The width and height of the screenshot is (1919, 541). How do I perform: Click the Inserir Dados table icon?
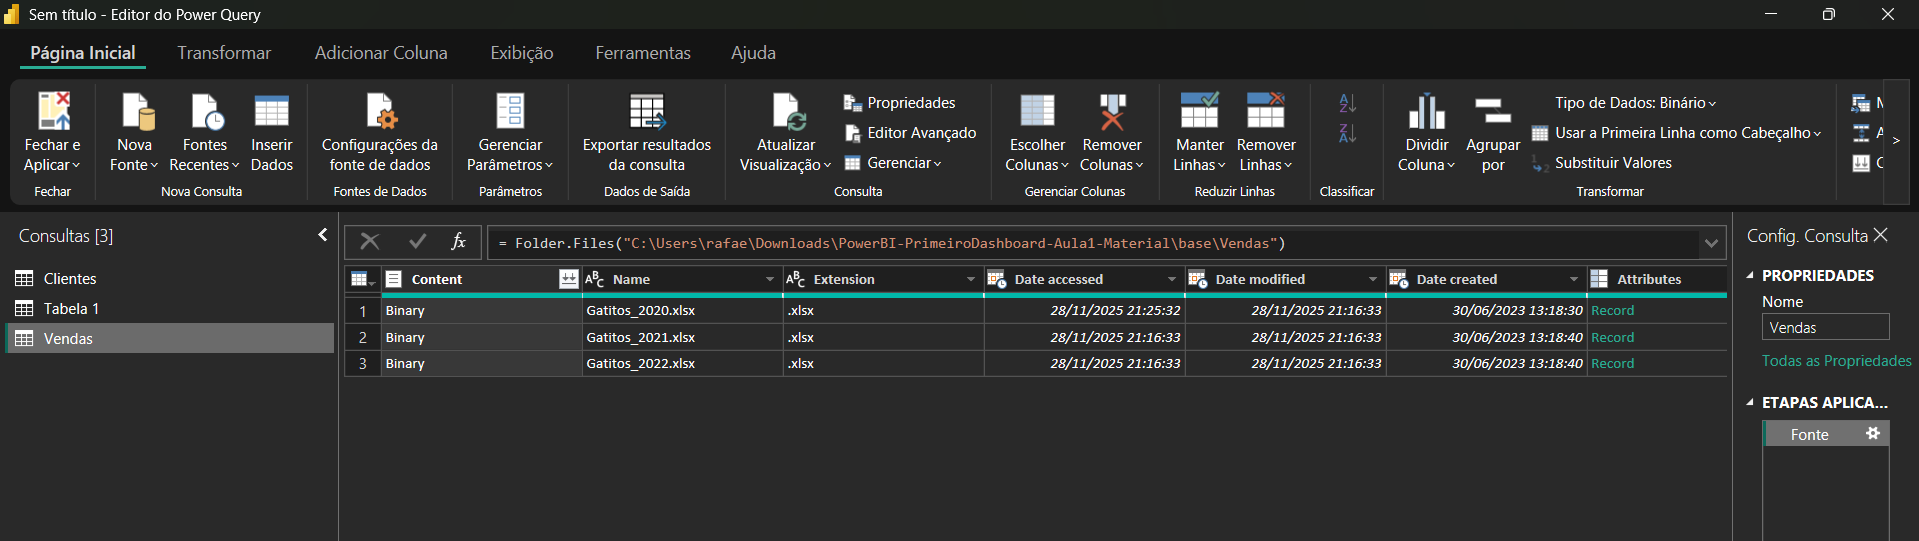coord(271,112)
